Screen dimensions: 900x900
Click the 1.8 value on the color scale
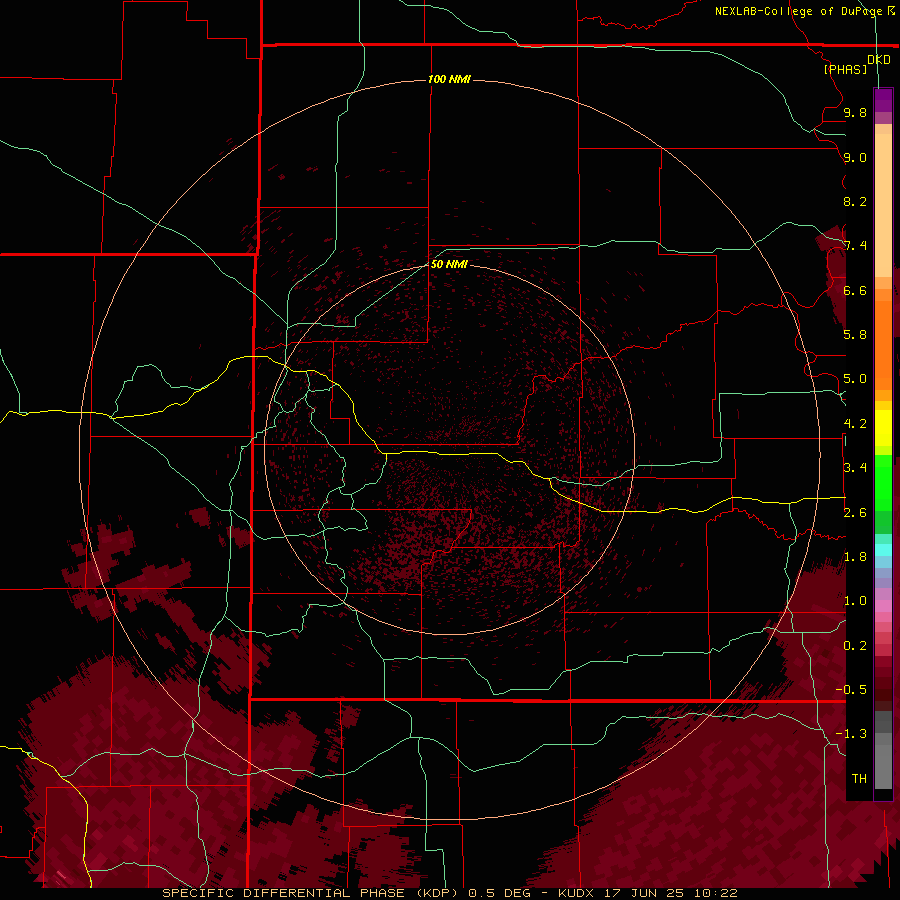coord(855,556)
